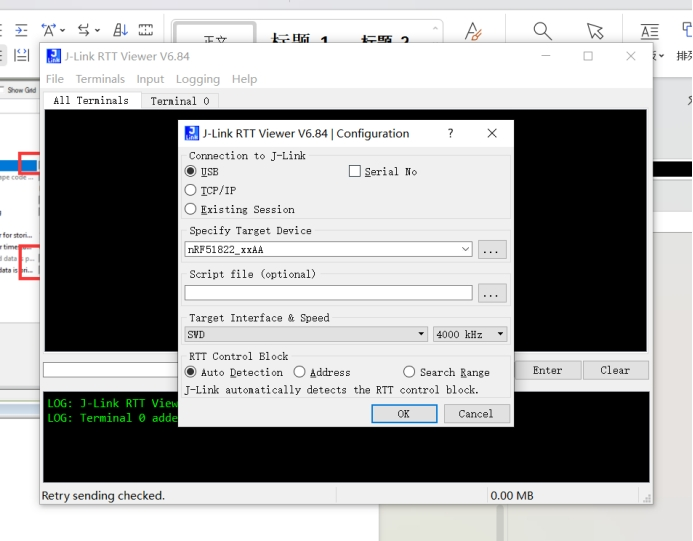Enable the Serial No checkbox
The height and width of the screenshot is (541, 693).
point(354,172)
